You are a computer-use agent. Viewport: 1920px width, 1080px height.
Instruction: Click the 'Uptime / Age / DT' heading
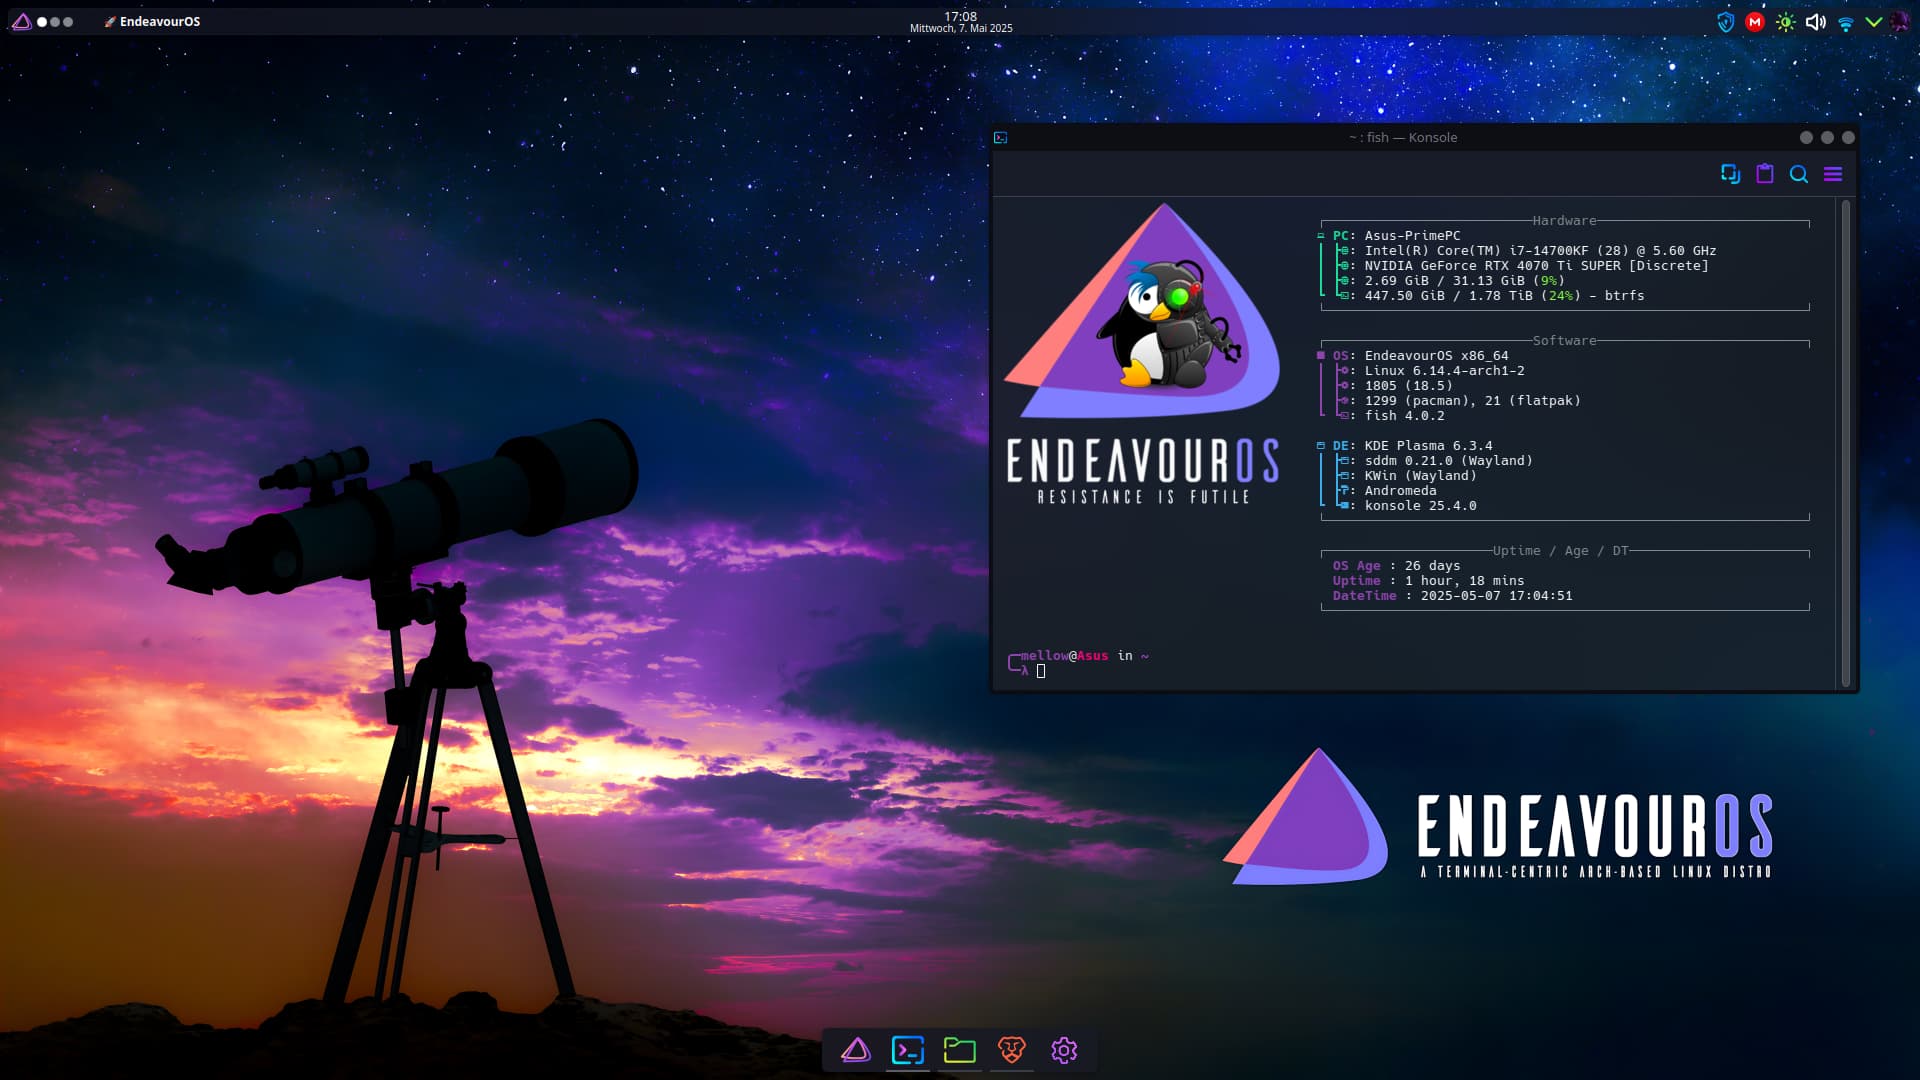pos(1560,551)
